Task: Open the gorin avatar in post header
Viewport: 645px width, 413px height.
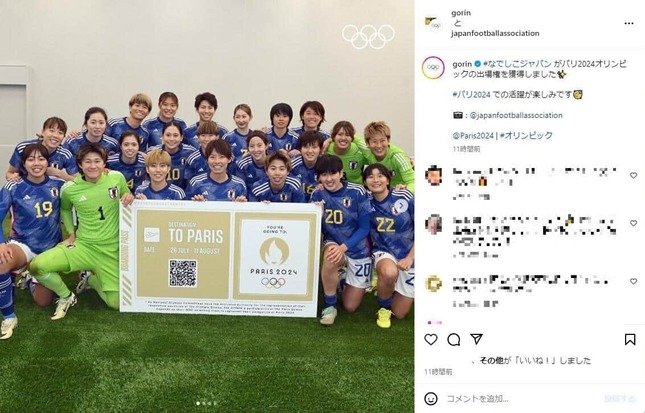Action: (432, 23)
